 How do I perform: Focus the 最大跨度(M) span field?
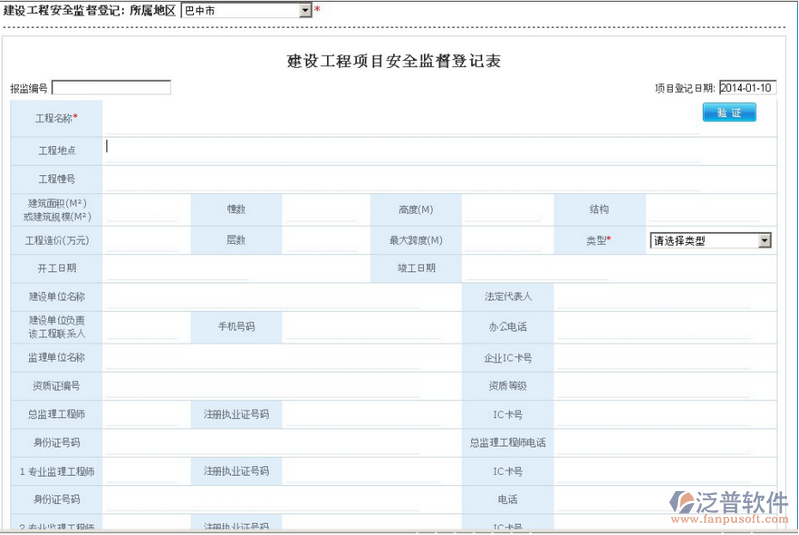tap(501, 240)
